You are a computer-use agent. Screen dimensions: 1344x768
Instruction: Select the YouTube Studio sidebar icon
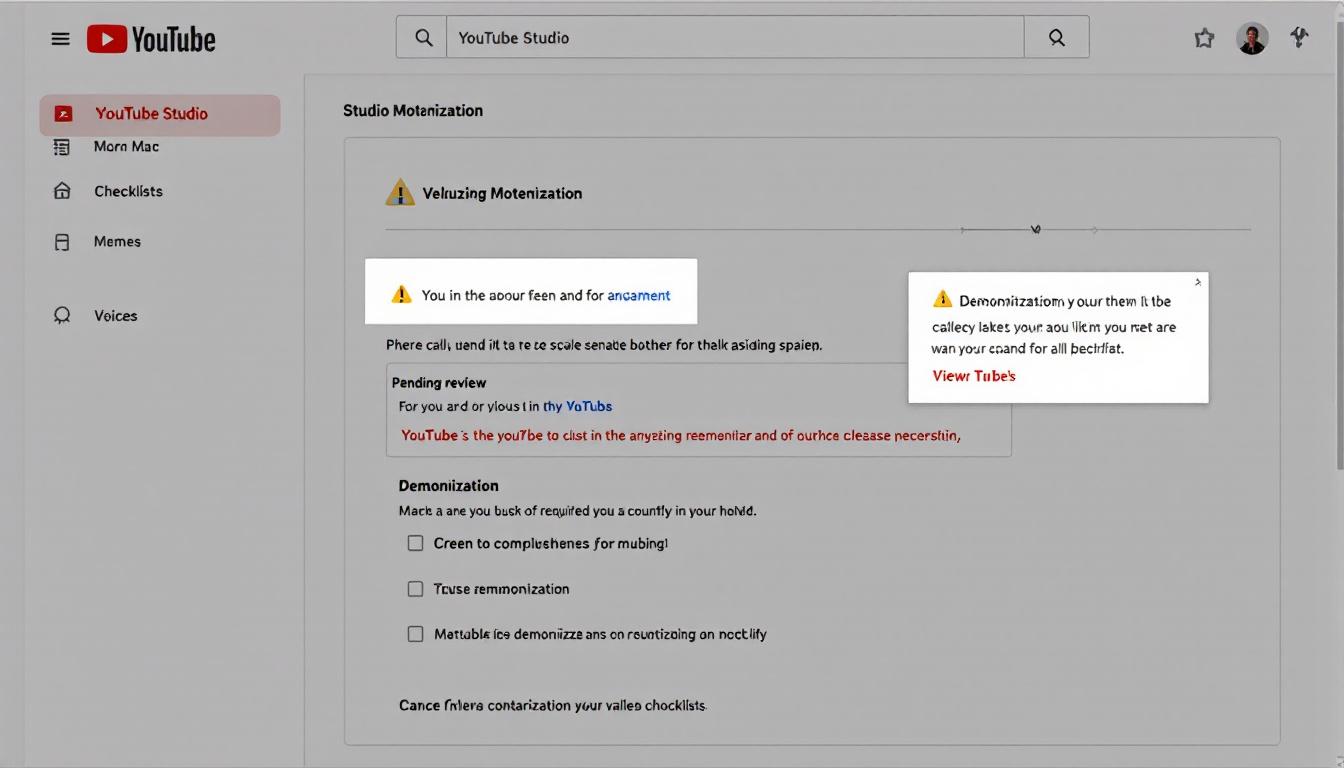point(64,114)
